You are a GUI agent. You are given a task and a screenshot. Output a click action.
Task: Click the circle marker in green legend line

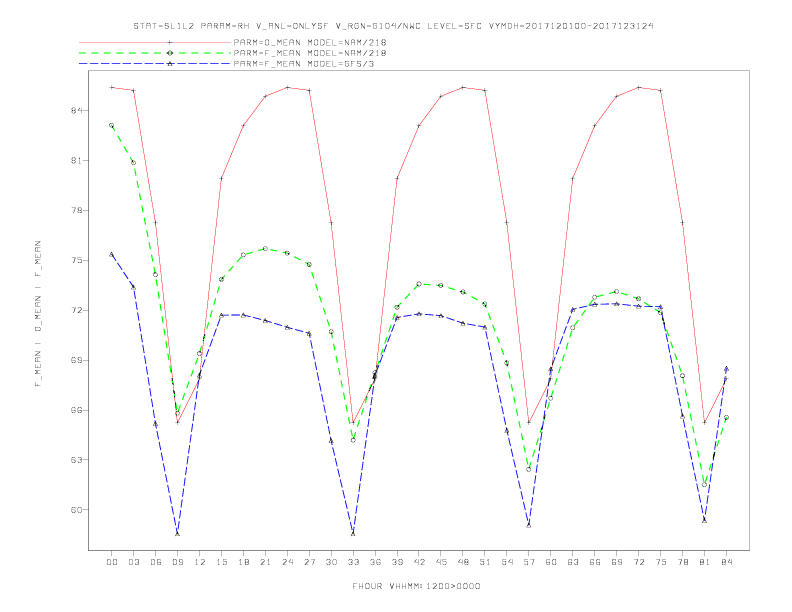click(x=170, y=53)
